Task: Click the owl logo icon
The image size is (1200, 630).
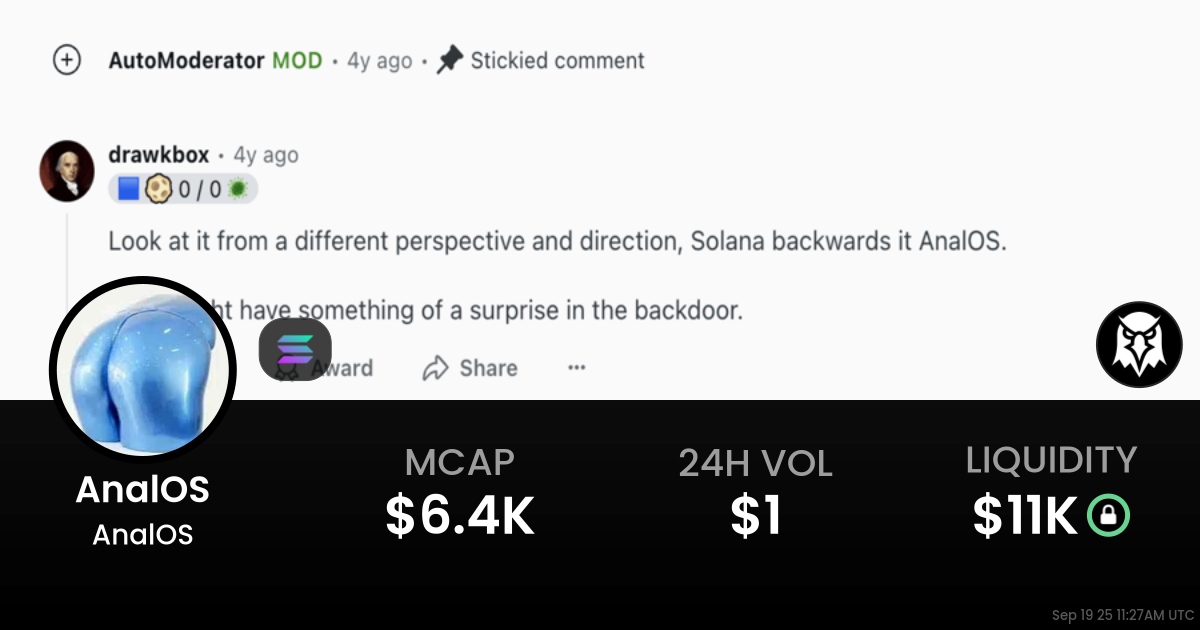Action: tap(1139, 344)
